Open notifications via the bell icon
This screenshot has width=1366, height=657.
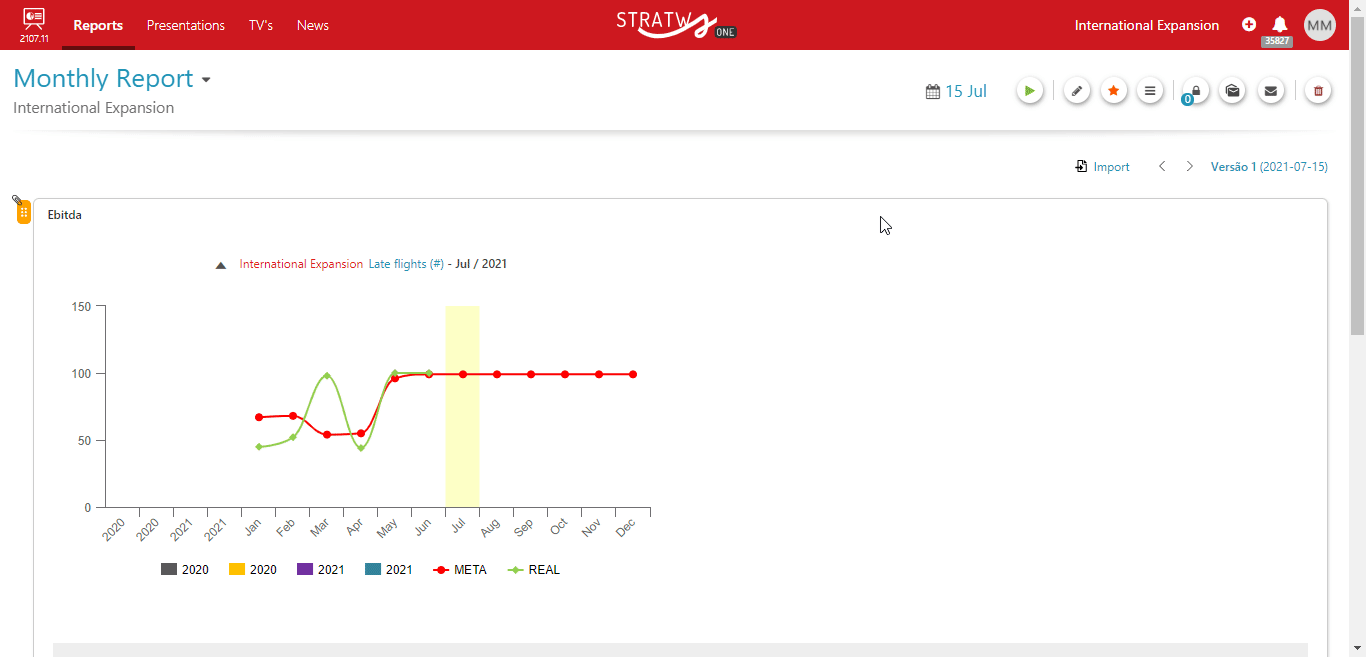pyautogui.click(x=1280, y=24)
